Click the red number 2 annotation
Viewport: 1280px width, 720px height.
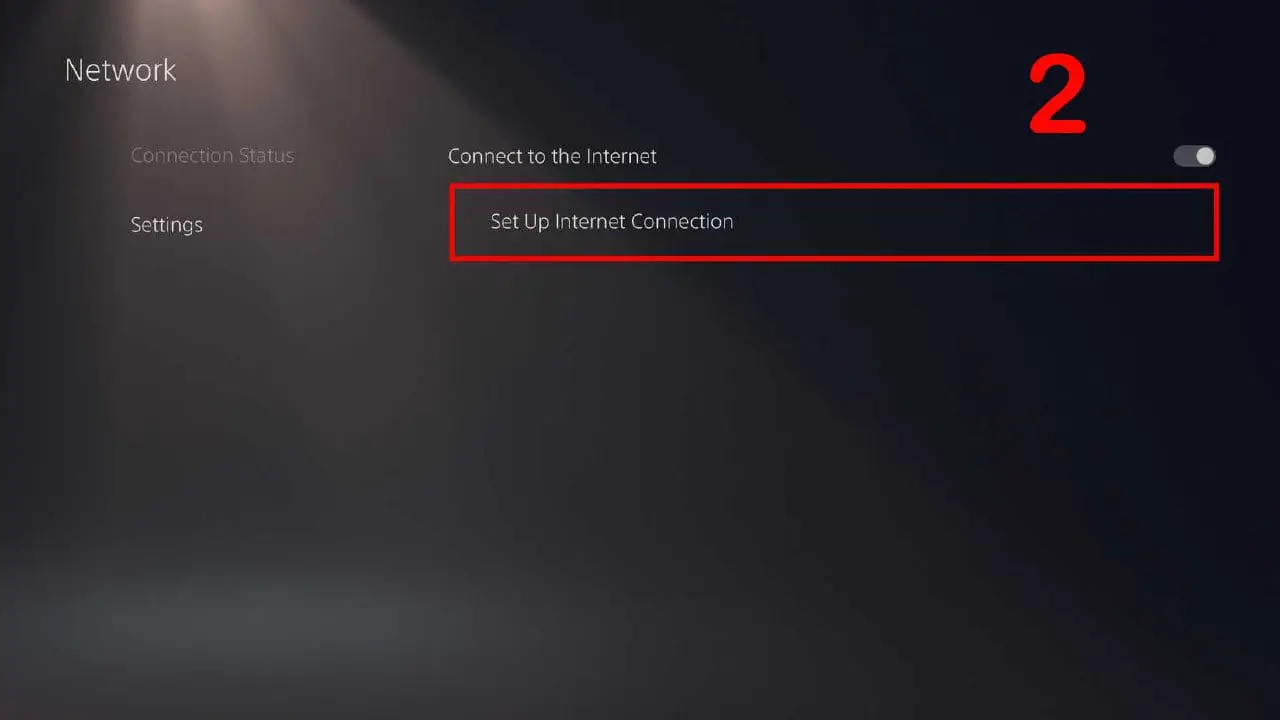pyautogui.click(x=1058, y=97)
